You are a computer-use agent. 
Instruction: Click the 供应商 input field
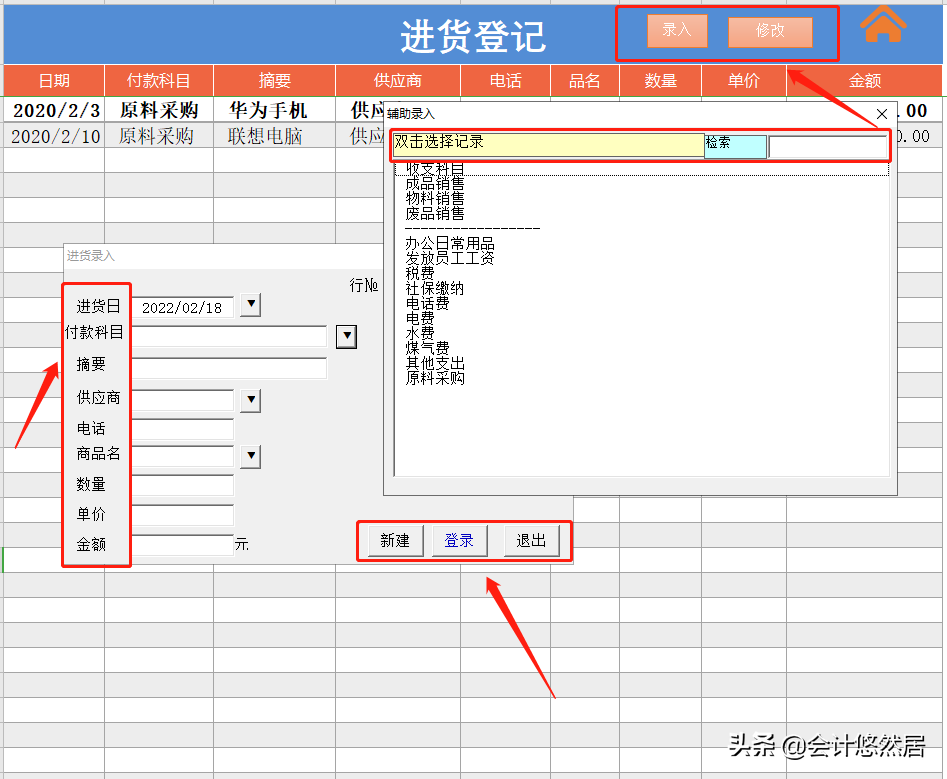click(183, 400)
